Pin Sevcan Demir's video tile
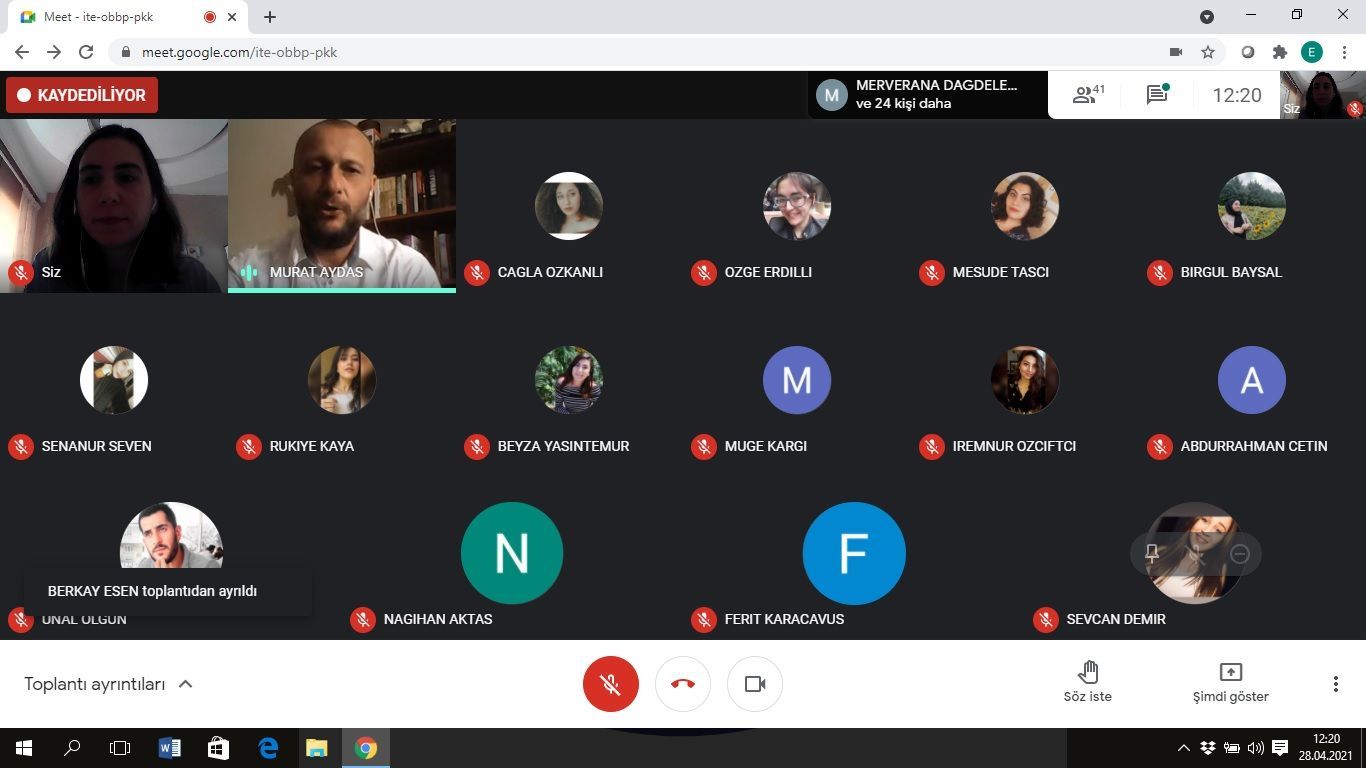Image resolution: width=1366 pixels, height=768 pixels. click(1152, 554)
